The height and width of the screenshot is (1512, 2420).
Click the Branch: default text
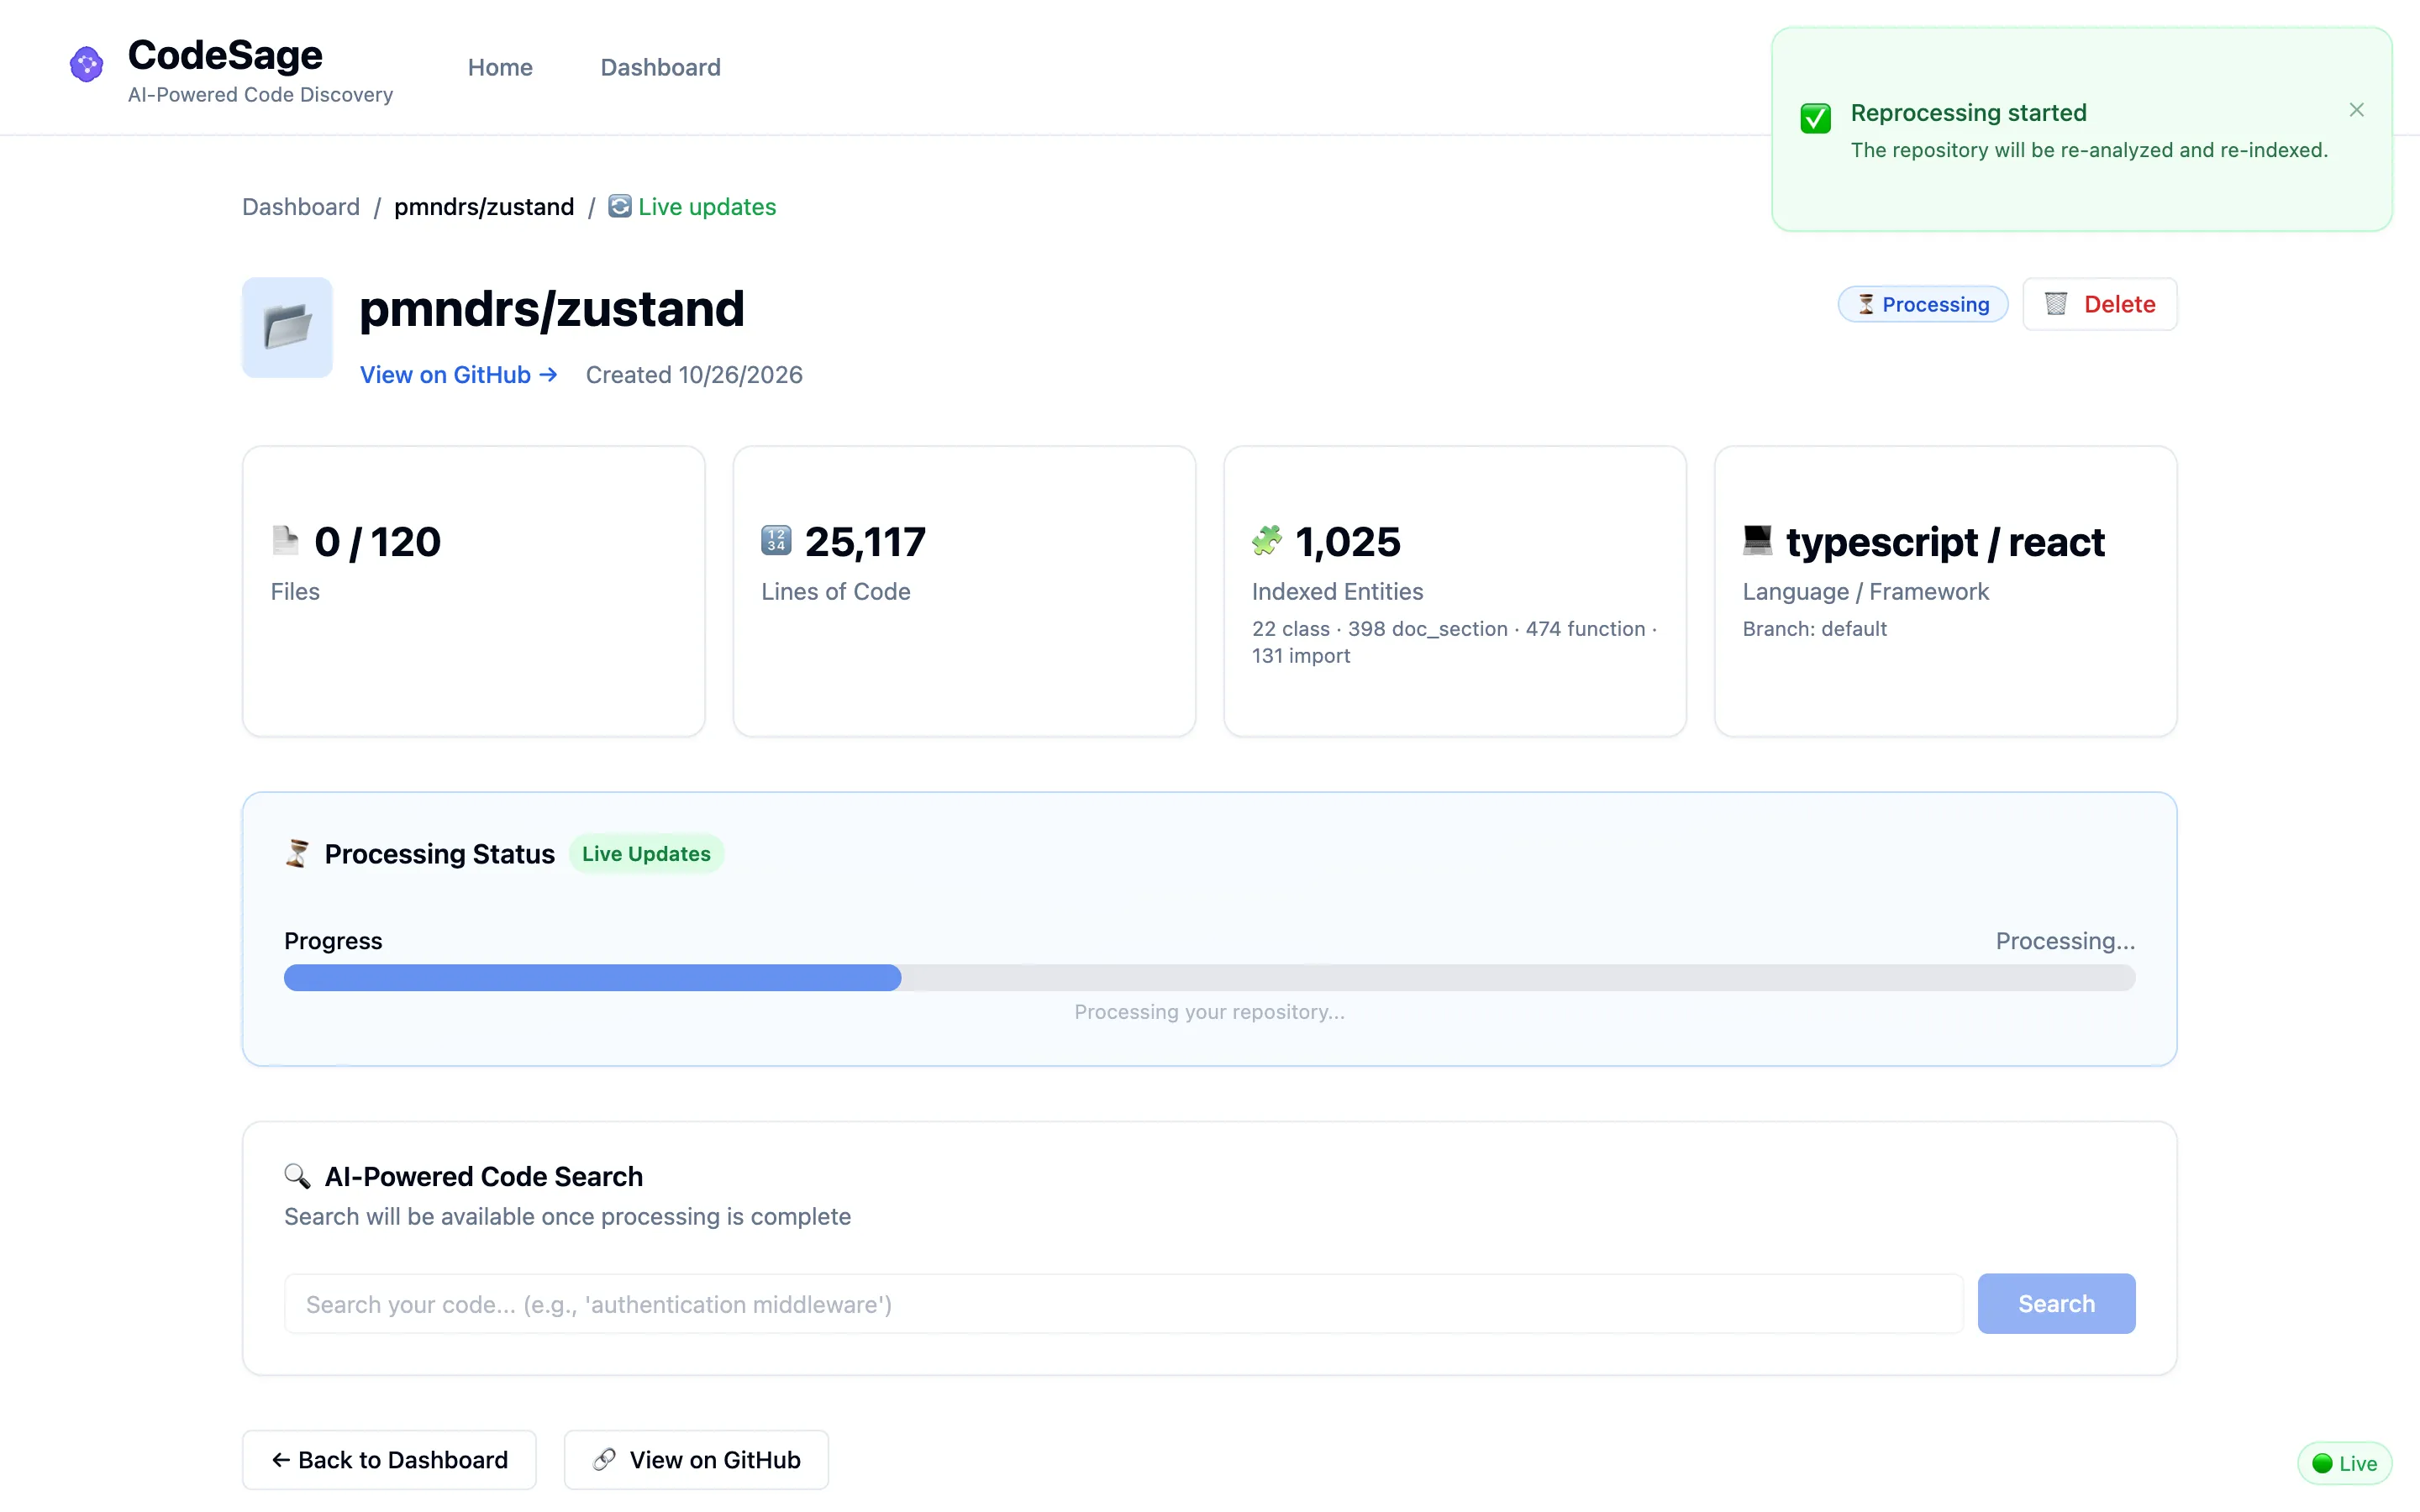point(1814,628)
